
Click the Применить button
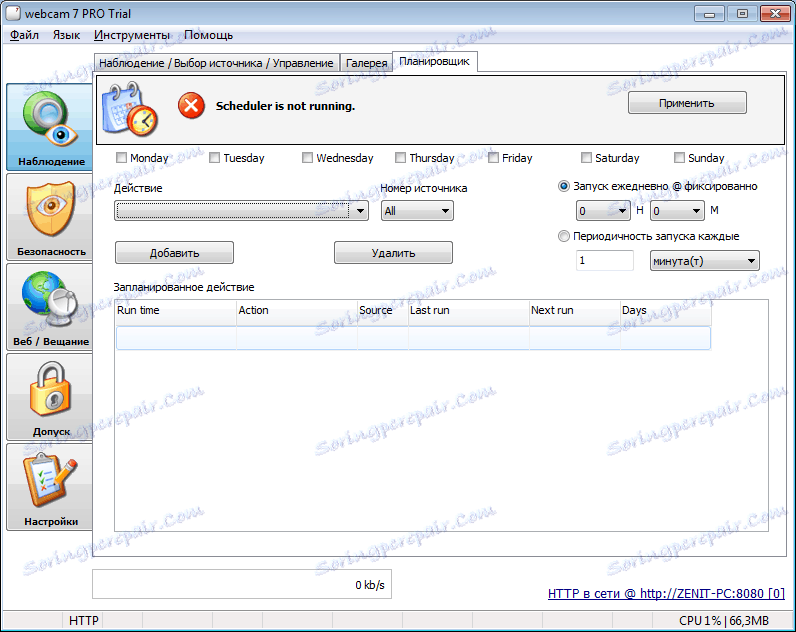point(687,103)
